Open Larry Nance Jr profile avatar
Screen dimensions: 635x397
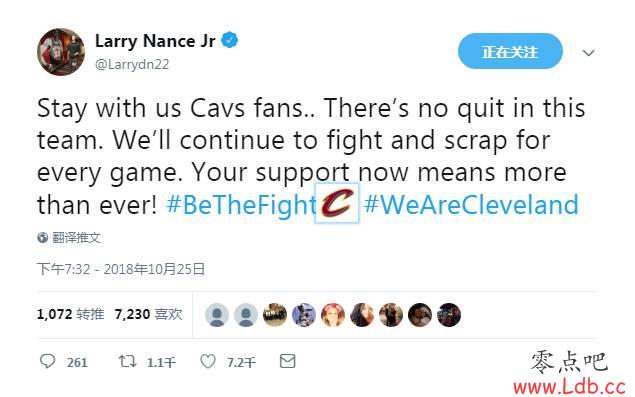pyautogui.click(x=61, y=52)
